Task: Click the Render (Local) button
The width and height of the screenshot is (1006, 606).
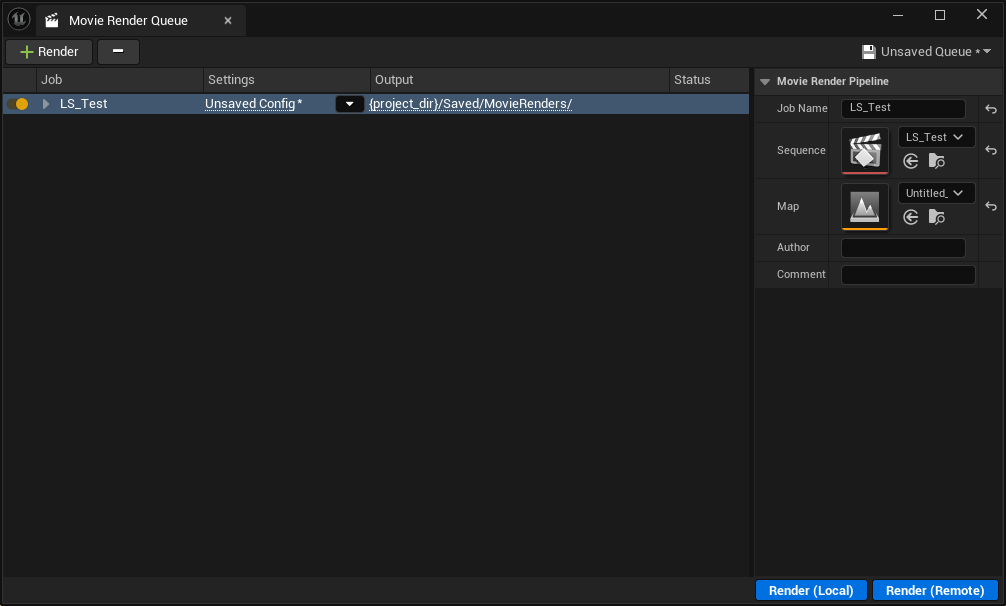Action: 811,590
